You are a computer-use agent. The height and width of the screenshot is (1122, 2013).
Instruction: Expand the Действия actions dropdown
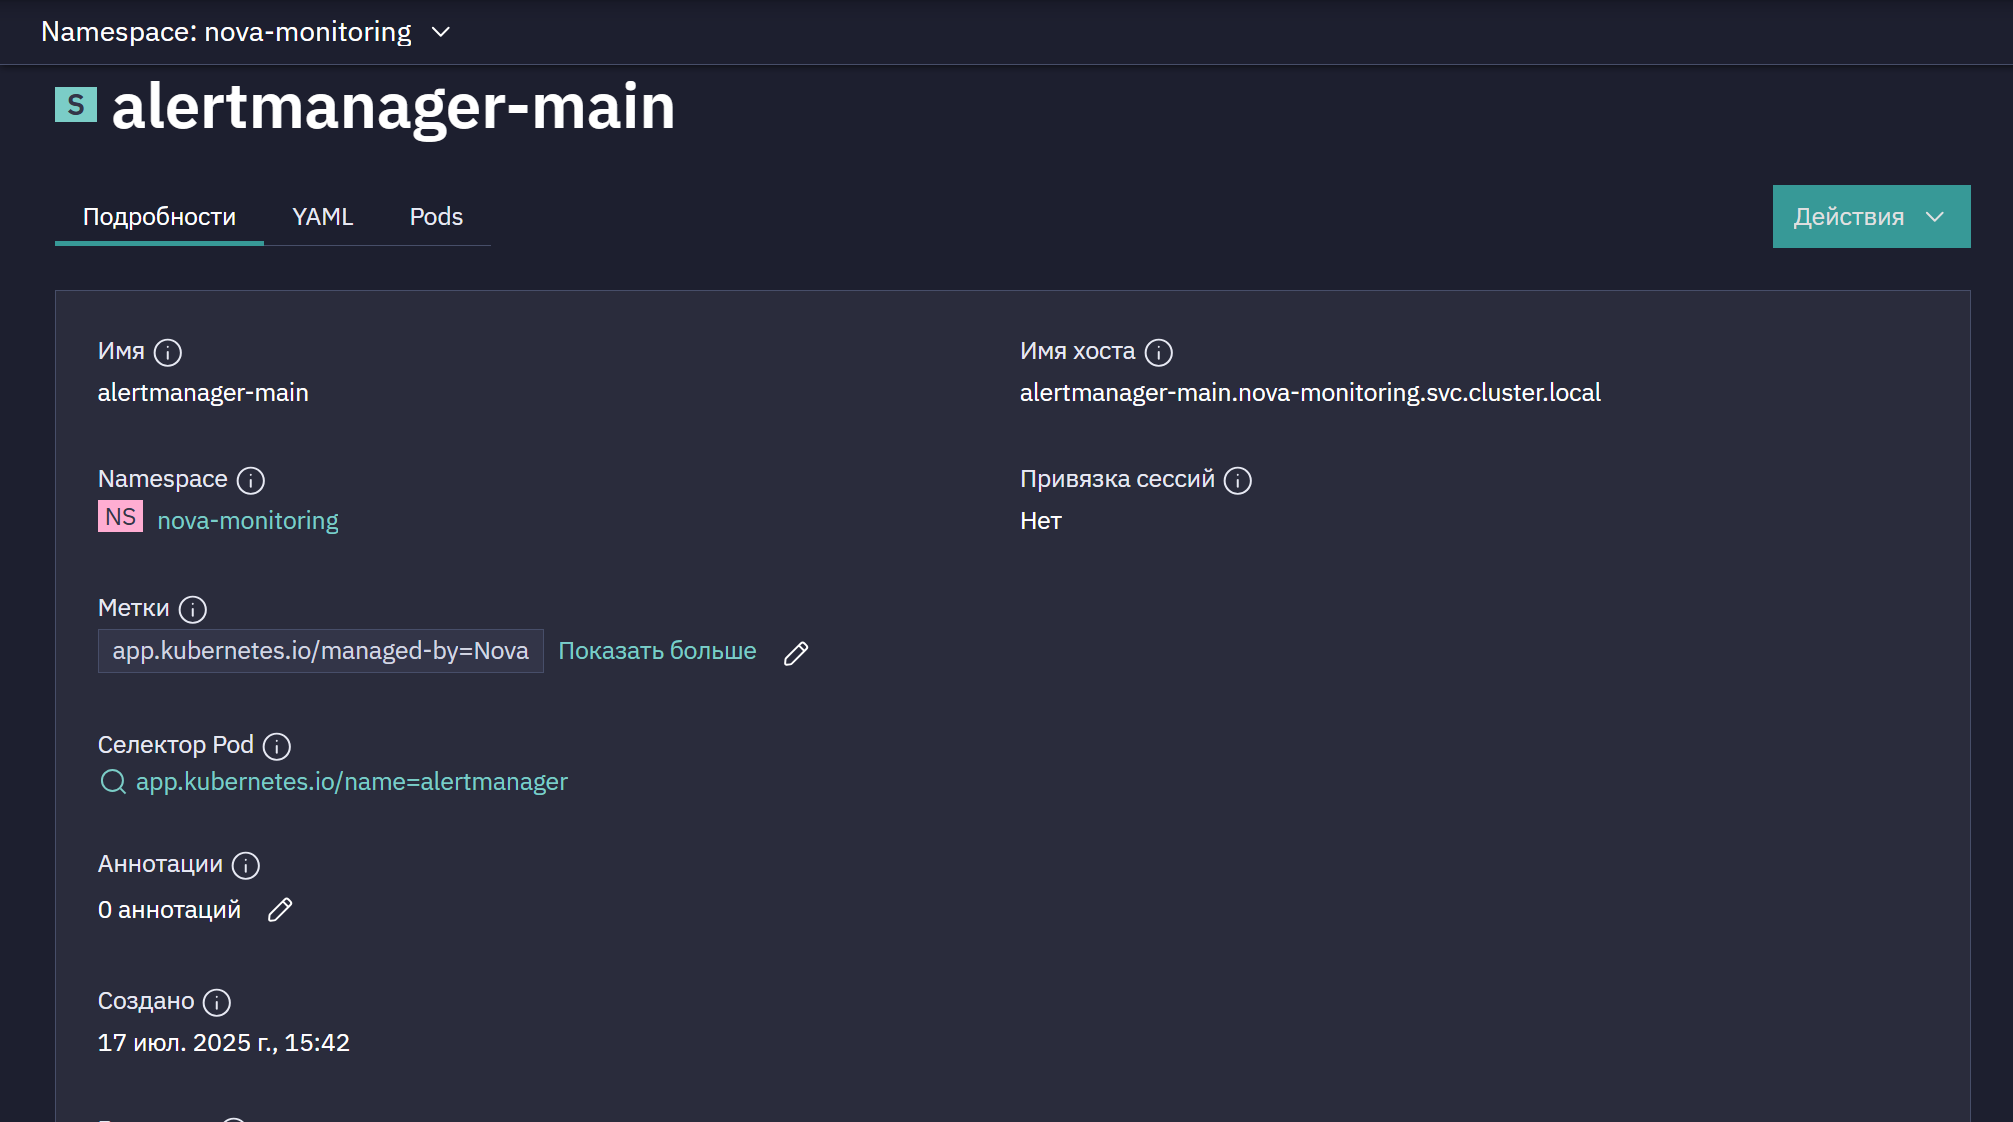pyautogui.click(x=1871, y=216)
